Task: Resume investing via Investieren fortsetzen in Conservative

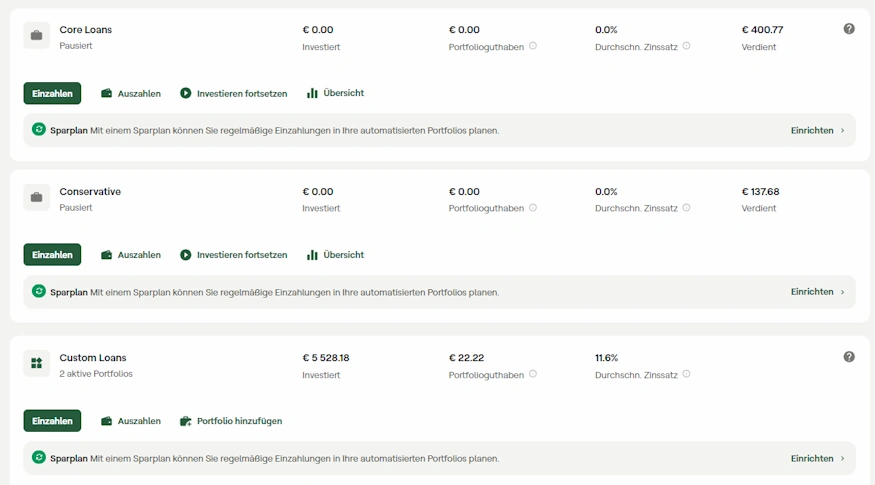Action: coord(234,255)
